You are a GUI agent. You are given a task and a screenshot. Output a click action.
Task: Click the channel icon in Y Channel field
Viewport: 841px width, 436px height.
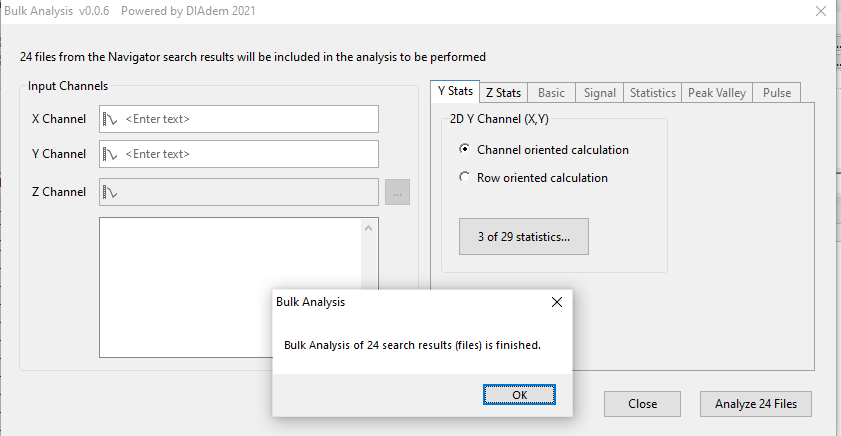(111, 154)
